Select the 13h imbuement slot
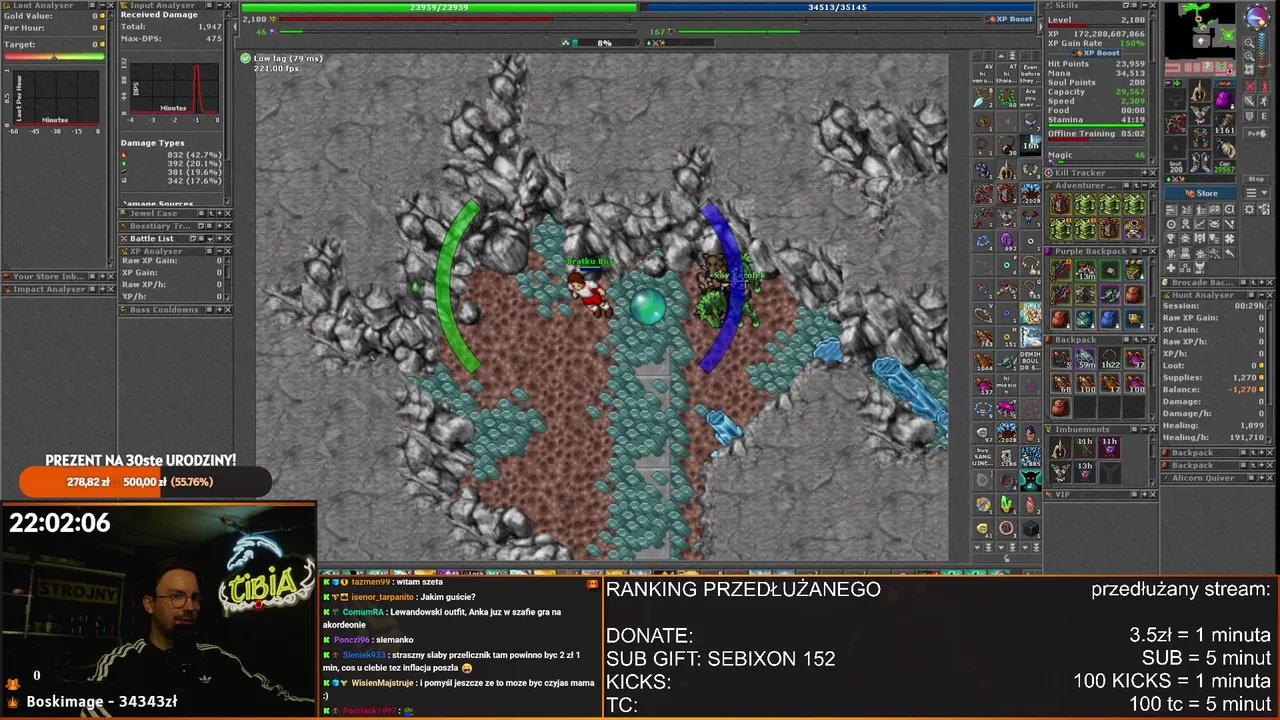 (x=1085, y=471)
